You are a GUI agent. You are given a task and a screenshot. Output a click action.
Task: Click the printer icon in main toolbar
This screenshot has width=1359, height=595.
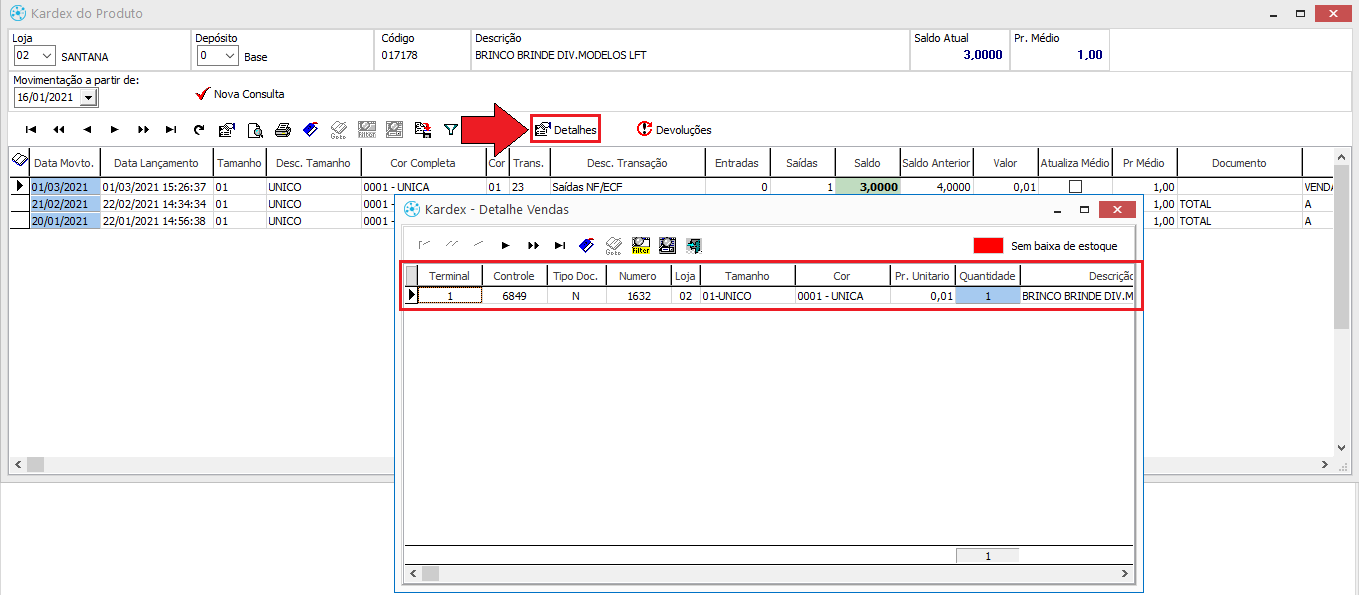pyautogui.click(x=283, y=130)
